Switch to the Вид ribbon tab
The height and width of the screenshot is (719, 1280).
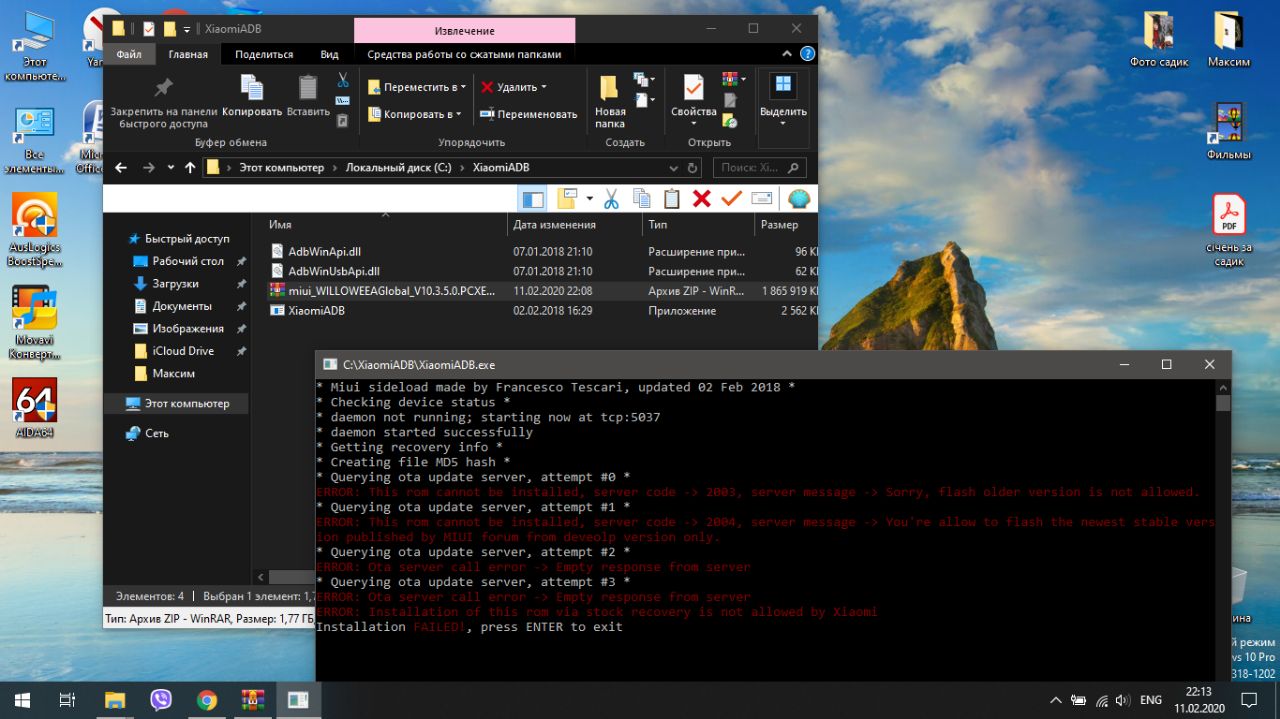point(329,54)
